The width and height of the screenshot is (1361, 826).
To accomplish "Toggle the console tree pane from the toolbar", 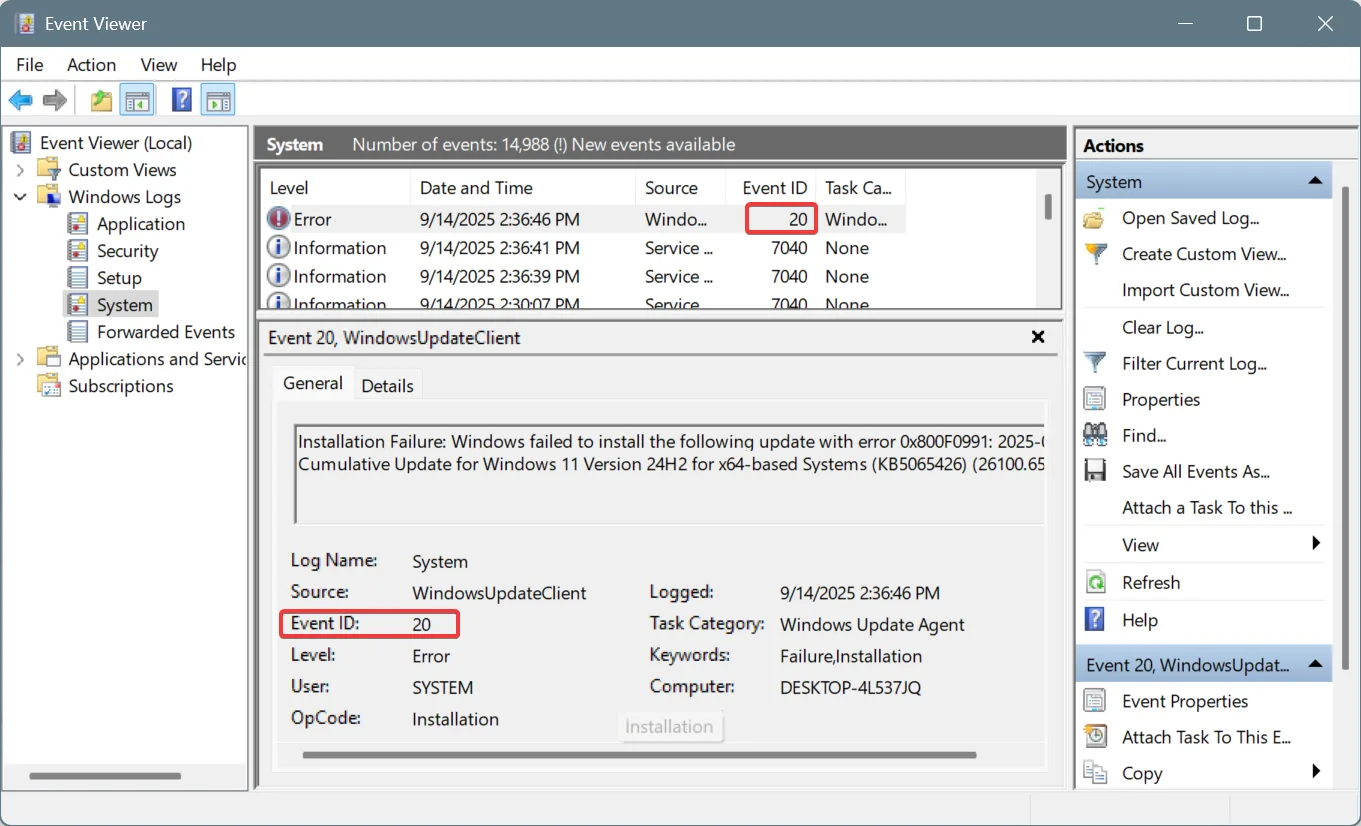I will click(137, 99).
